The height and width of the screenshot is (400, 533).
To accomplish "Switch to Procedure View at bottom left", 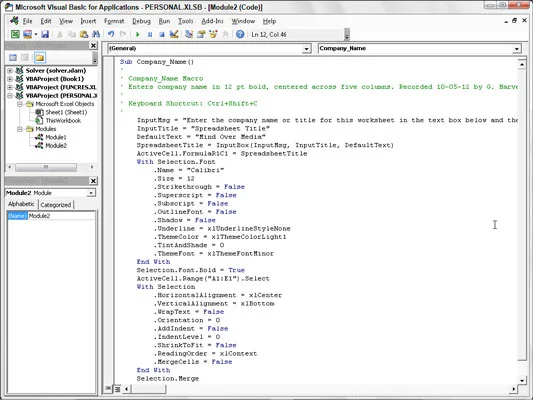I will tap(108, 388).
